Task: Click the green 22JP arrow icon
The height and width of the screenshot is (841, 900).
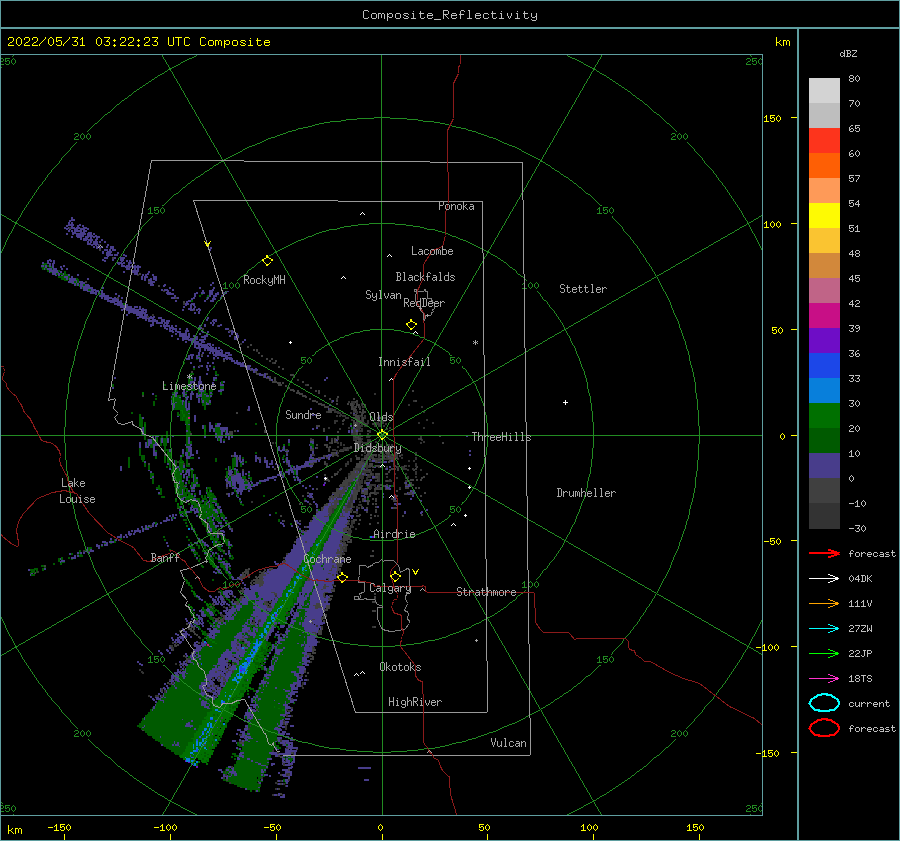Action: pos(824,653)
